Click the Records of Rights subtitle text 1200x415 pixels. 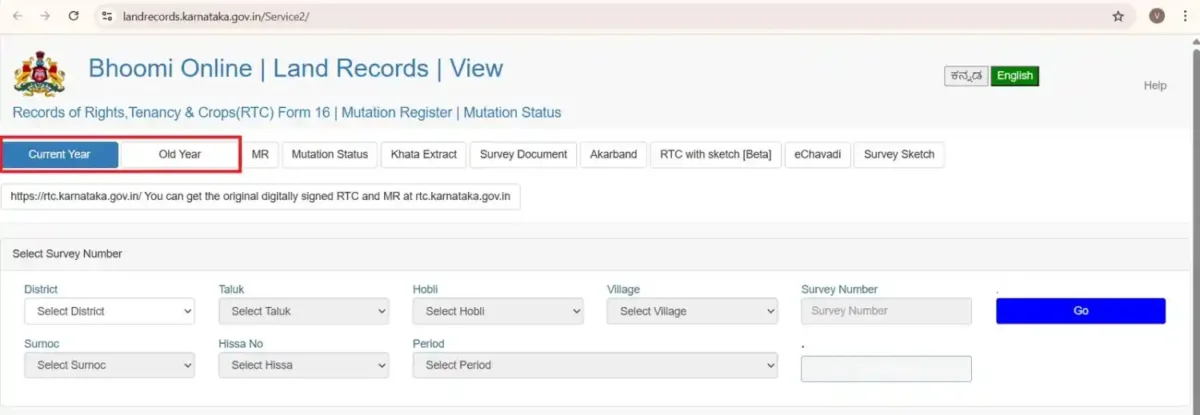286,113
